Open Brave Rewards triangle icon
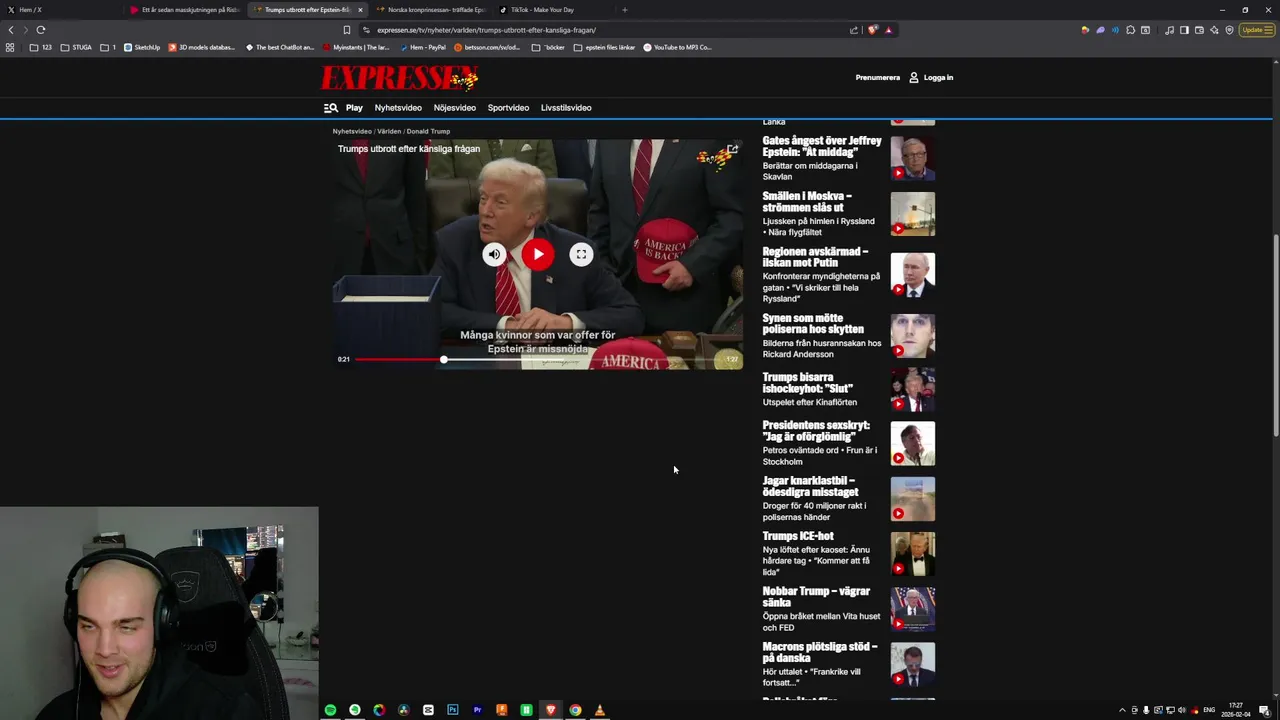This screenshot has width=1280, height=720. (888, 30)
